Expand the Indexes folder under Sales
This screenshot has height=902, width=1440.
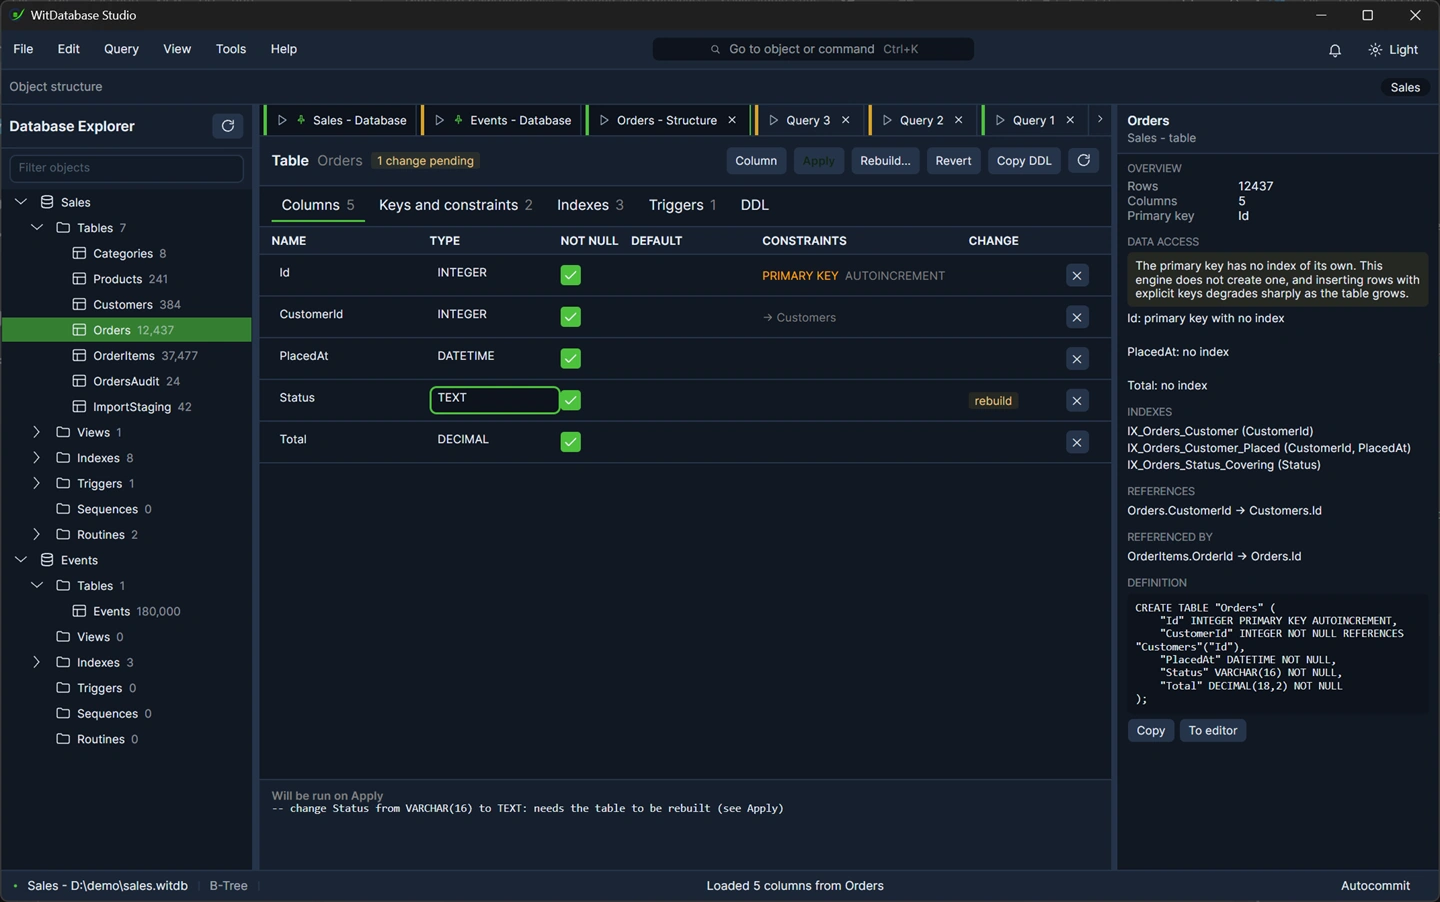pos(37,458)
